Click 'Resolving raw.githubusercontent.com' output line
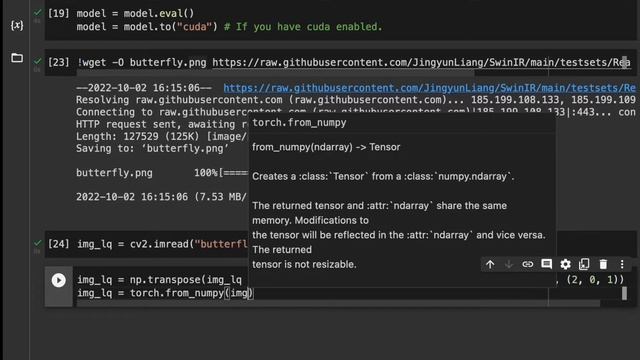This screenshot has height=360, width=640. coord(356,100)
